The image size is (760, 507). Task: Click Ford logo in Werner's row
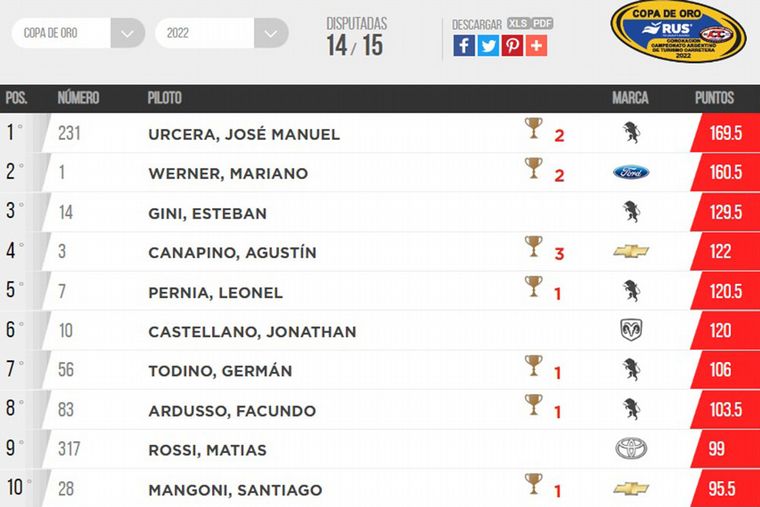[x=631, y=173]
